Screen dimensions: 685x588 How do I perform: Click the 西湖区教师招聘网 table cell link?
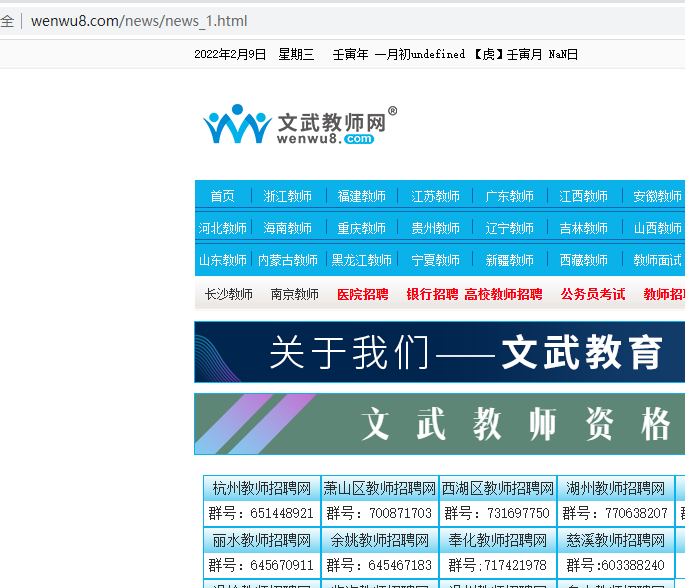[x=497, y=489]
